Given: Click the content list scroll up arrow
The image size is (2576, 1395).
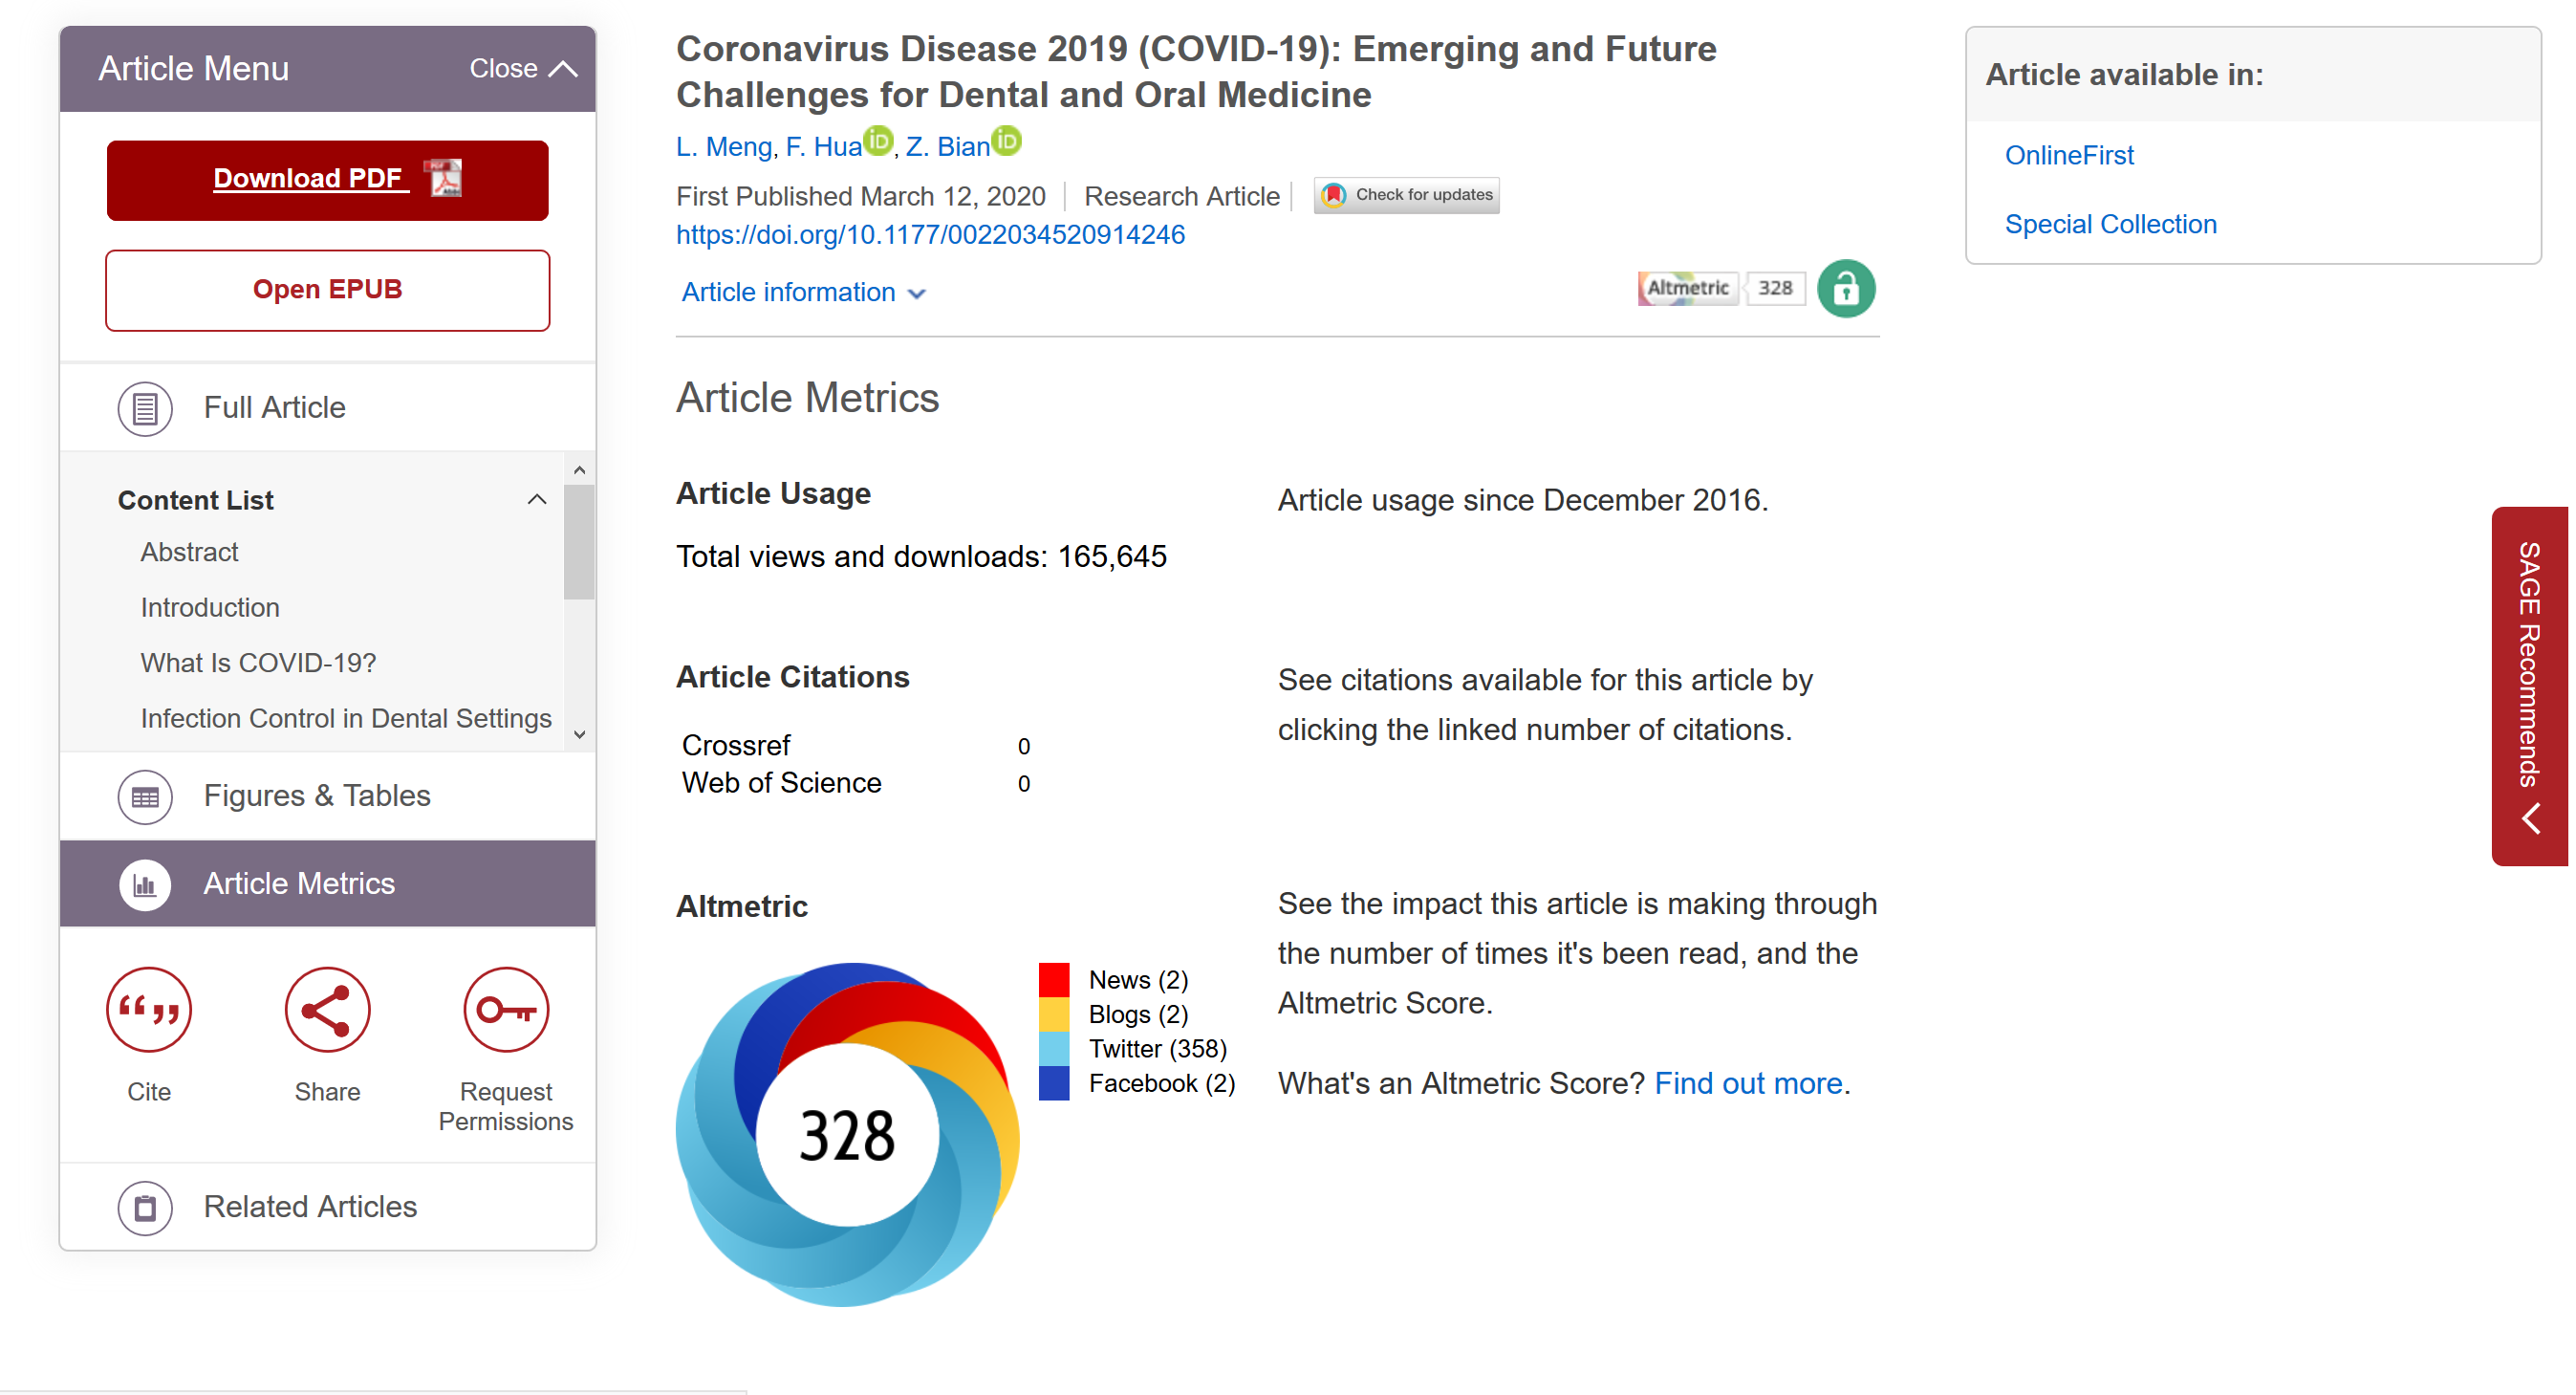Looking at the screenshot, I should [579, 469].
